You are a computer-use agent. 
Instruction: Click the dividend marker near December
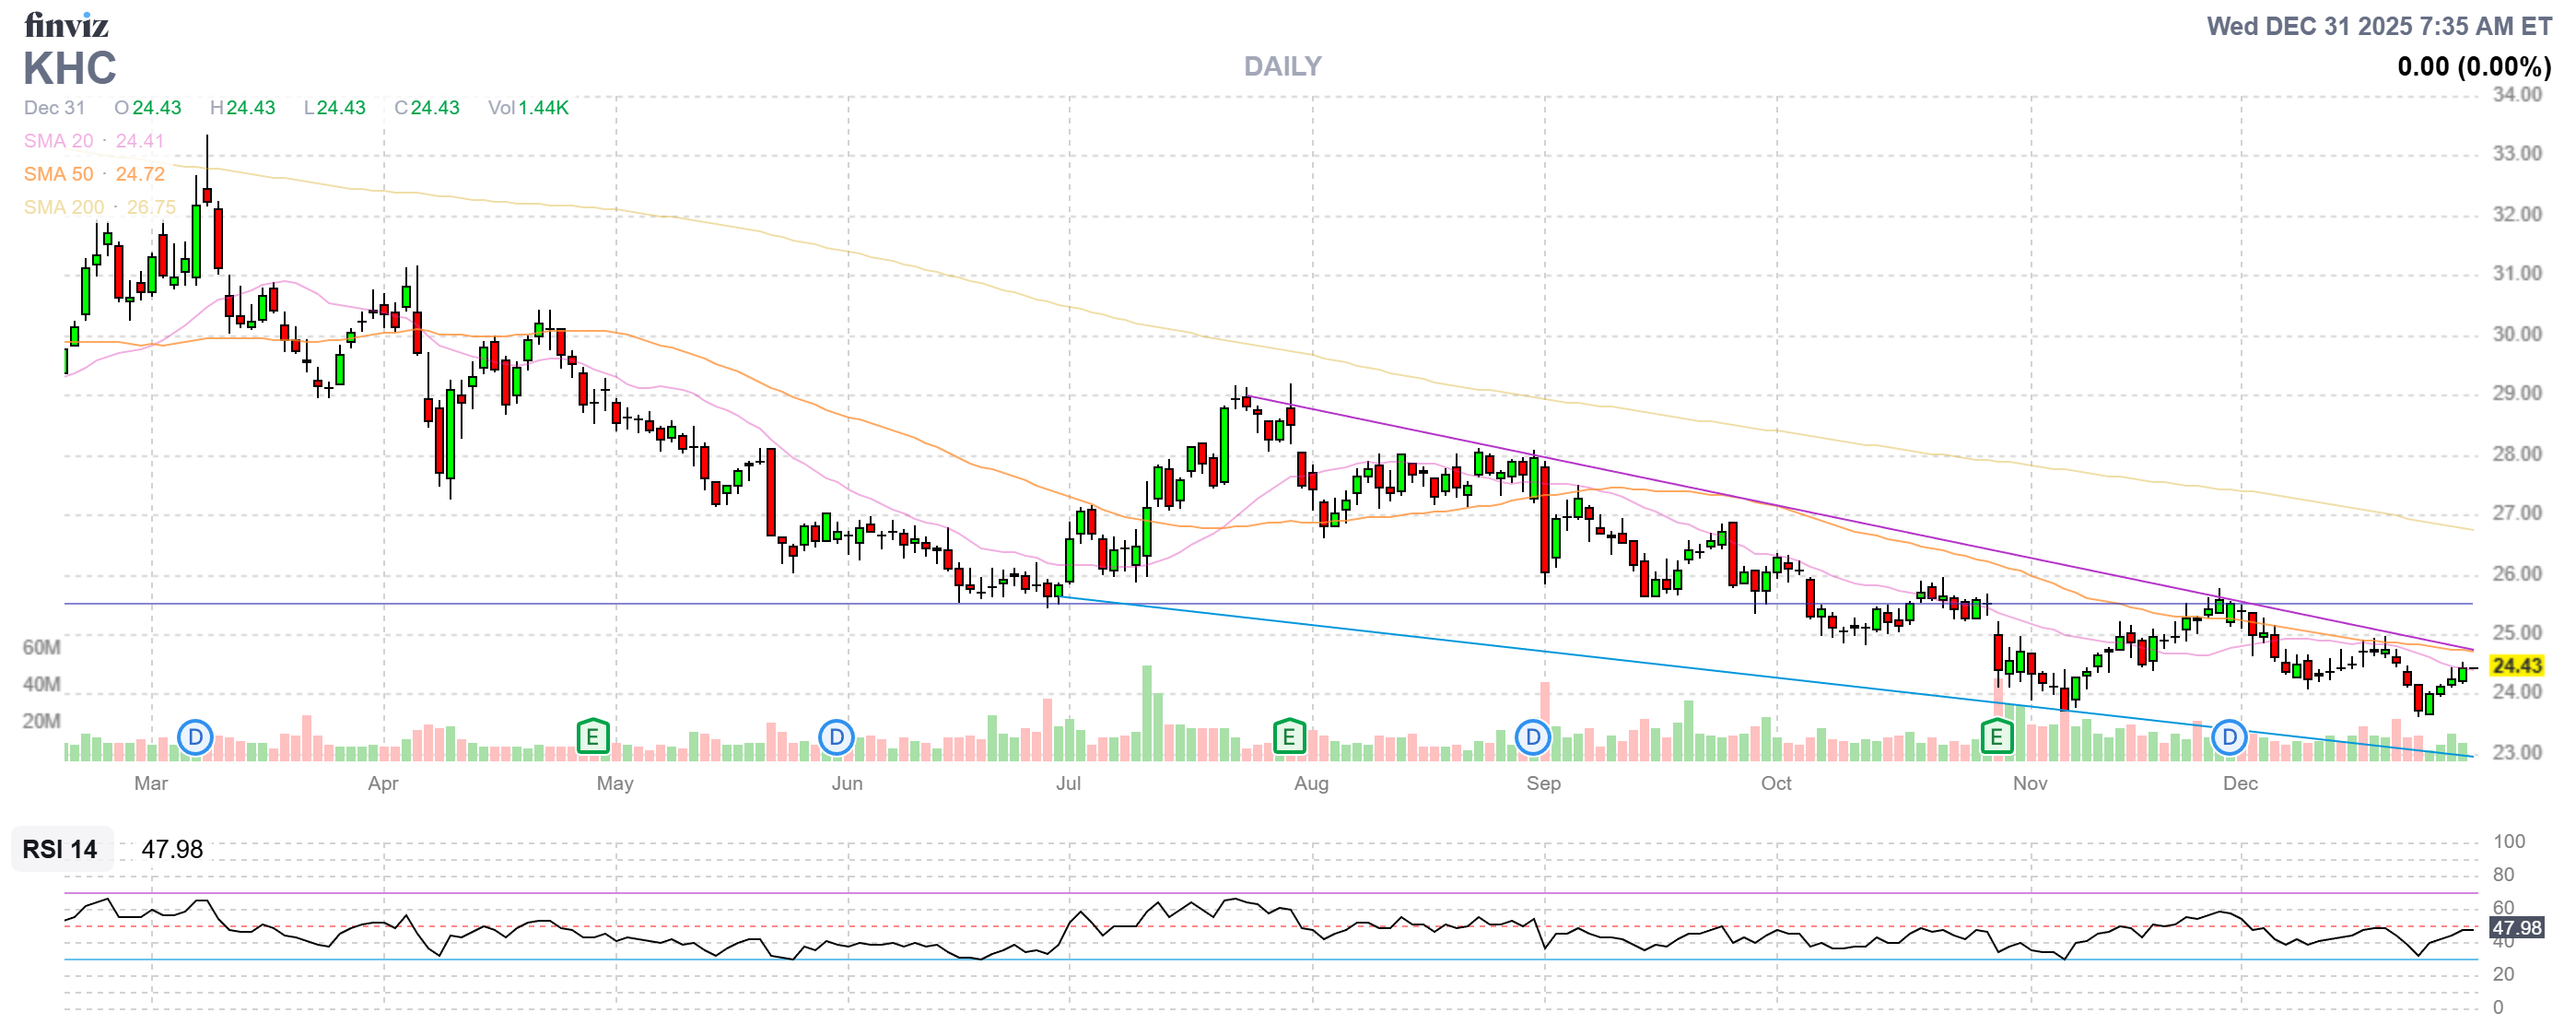tap(2229, 738)
